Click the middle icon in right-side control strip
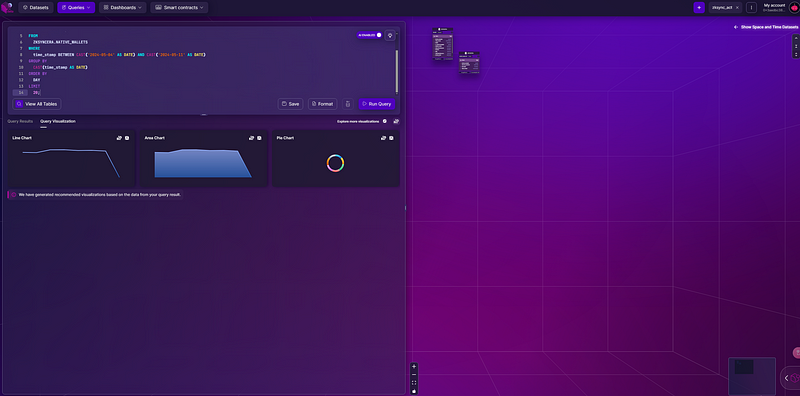The height and width of the screenshot is (396, 800). (796, 46)
